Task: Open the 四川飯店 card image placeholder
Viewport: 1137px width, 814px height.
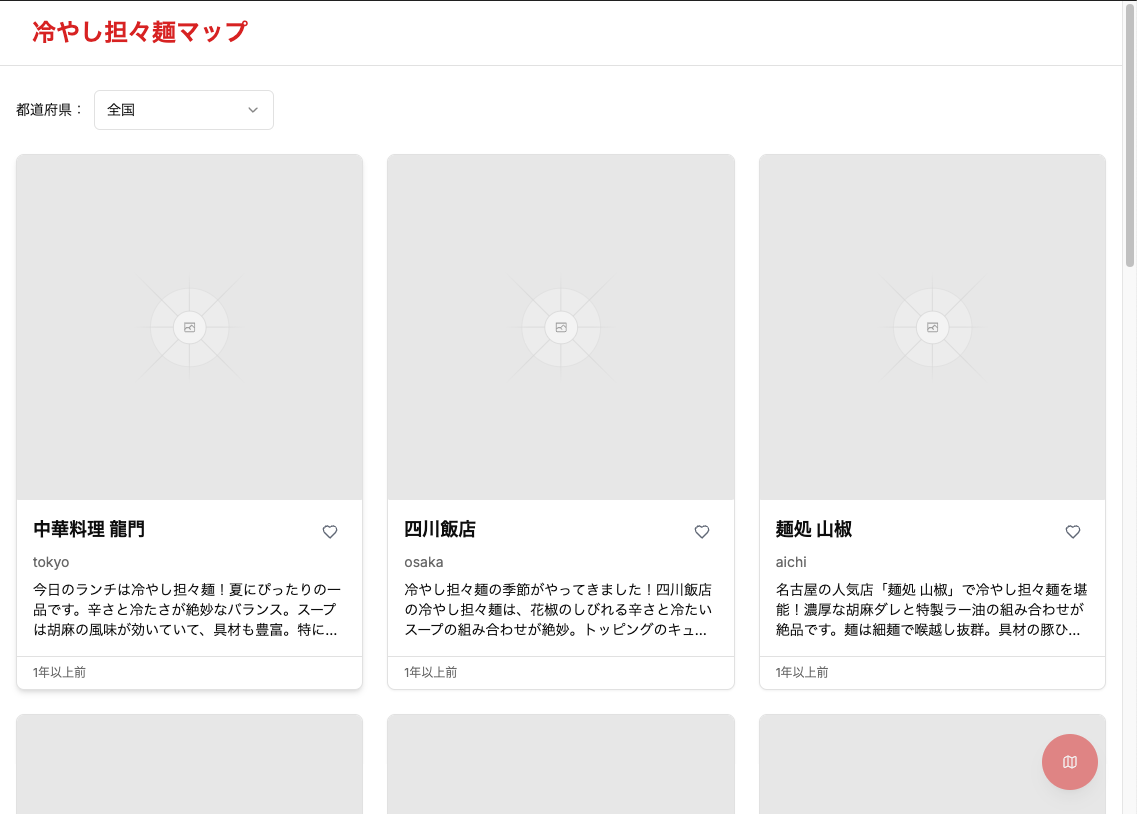Action: click(561, 327)
